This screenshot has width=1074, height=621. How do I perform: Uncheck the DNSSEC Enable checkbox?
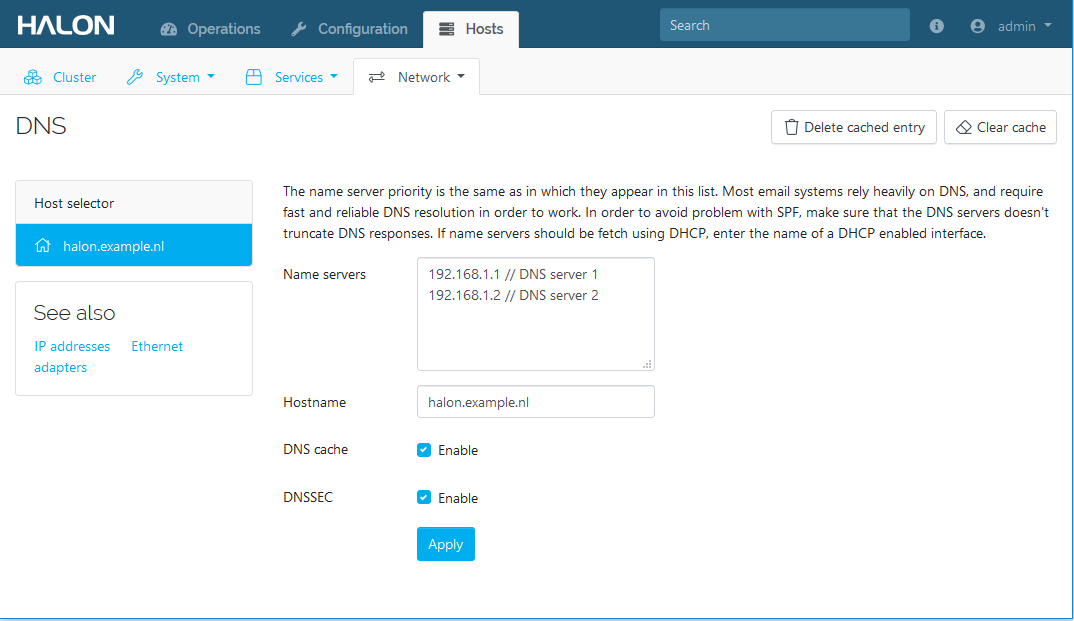tap(424, 498)
